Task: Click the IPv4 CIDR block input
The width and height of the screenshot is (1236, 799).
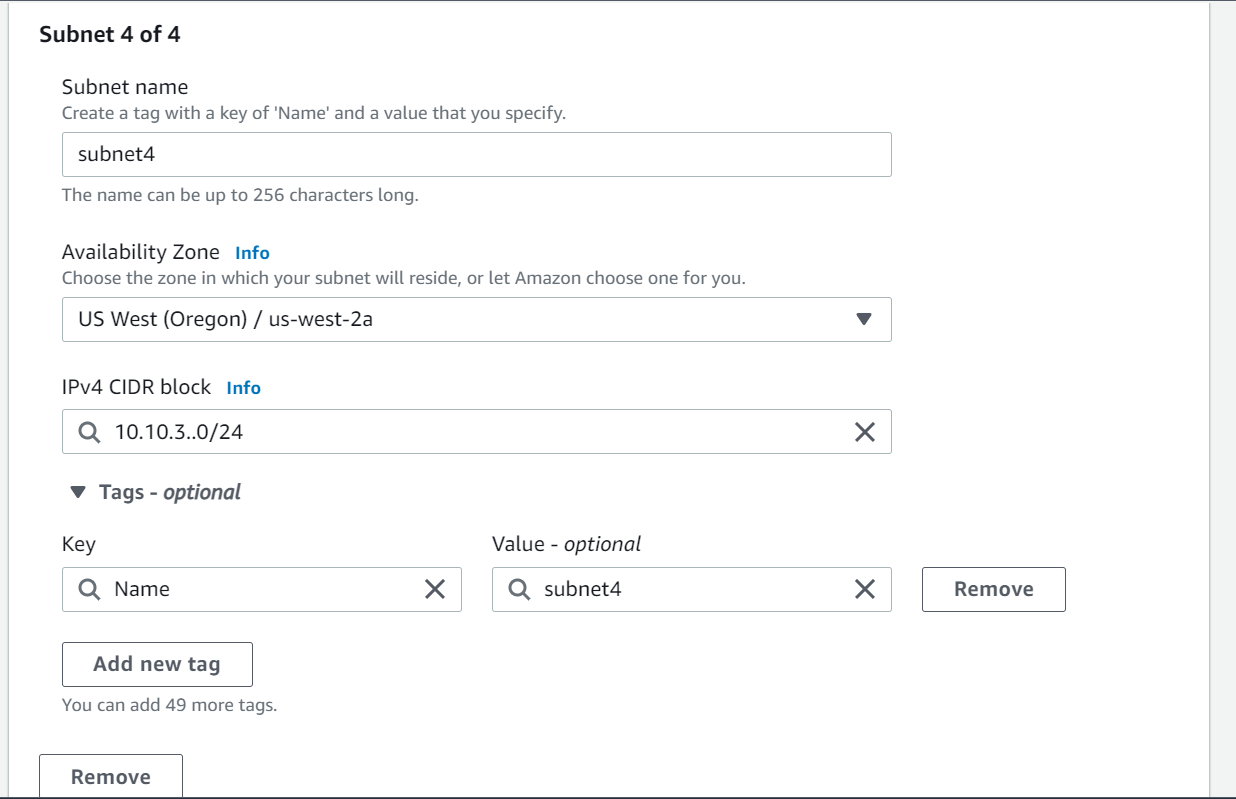Action: [x=477, y=432]
